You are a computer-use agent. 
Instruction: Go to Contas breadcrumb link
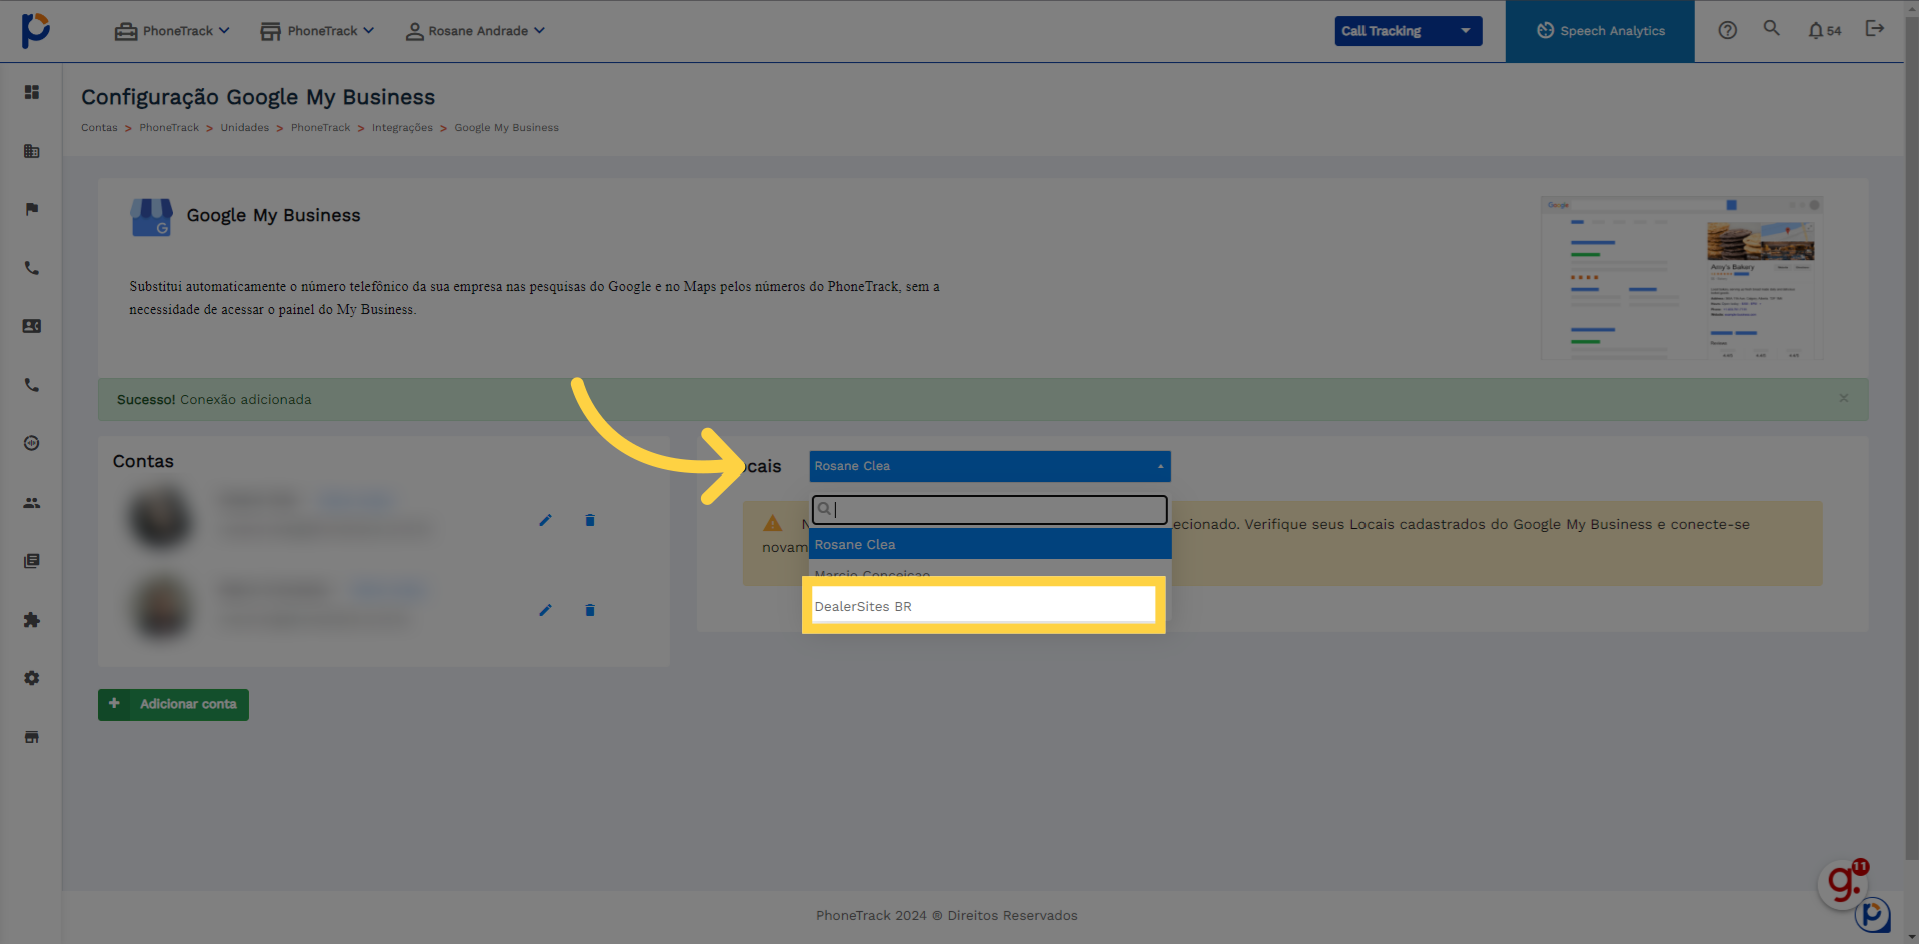[x=99, y=128]
